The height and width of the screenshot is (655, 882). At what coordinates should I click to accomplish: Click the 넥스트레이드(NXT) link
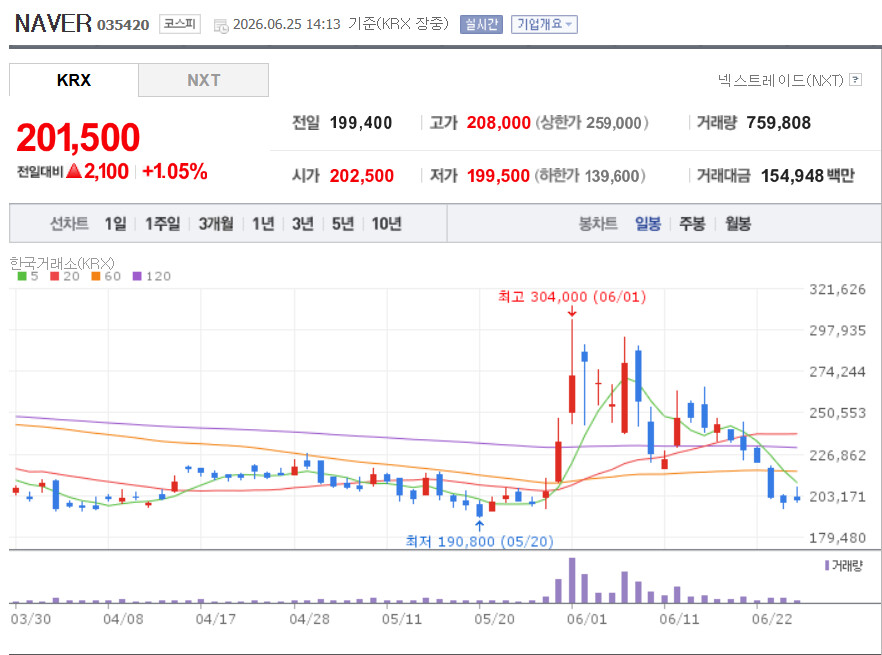tap(781, 80)
